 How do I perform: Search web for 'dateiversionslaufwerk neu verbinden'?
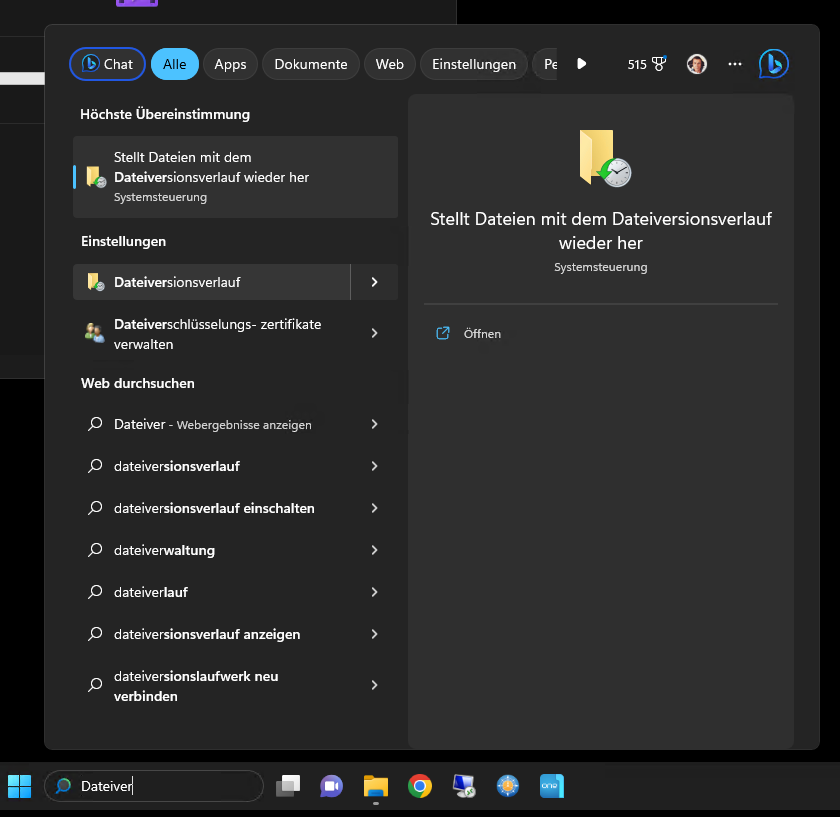tap(212, 686)
